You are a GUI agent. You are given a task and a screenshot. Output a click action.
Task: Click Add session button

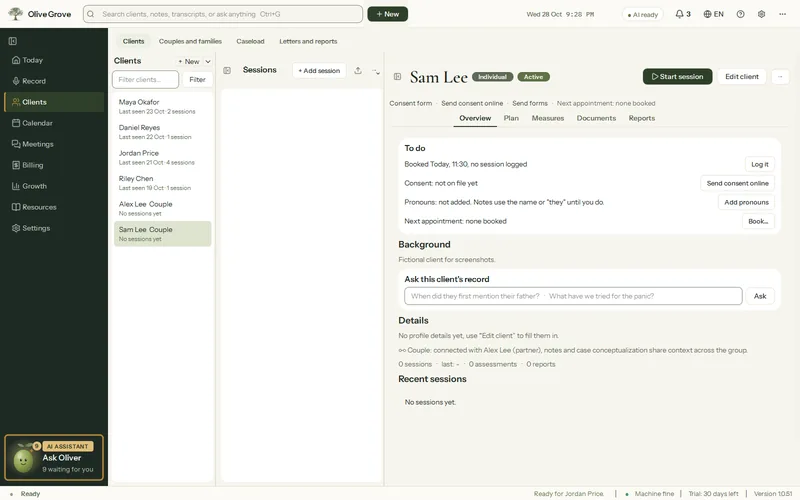click(x=319, y=70)
